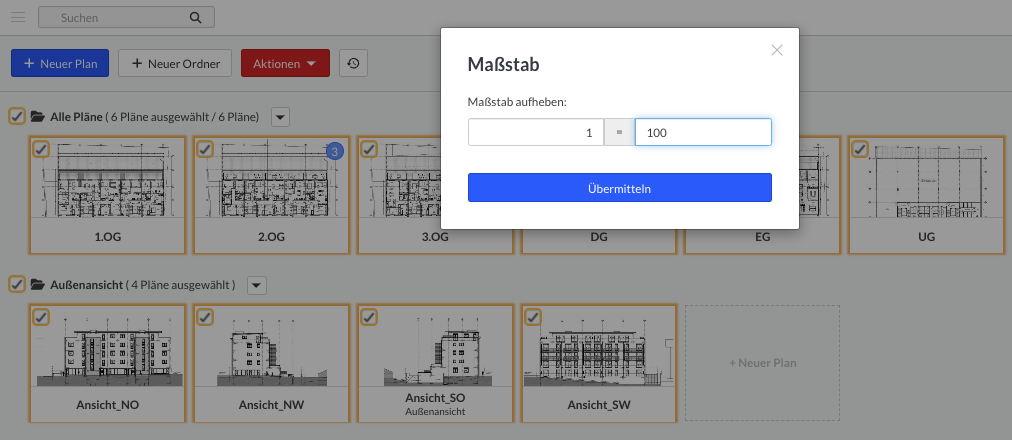Viewport: 1012px width, 440px height.
Task: Click the Neuer Plan button
Action: [x=60, y=63]
